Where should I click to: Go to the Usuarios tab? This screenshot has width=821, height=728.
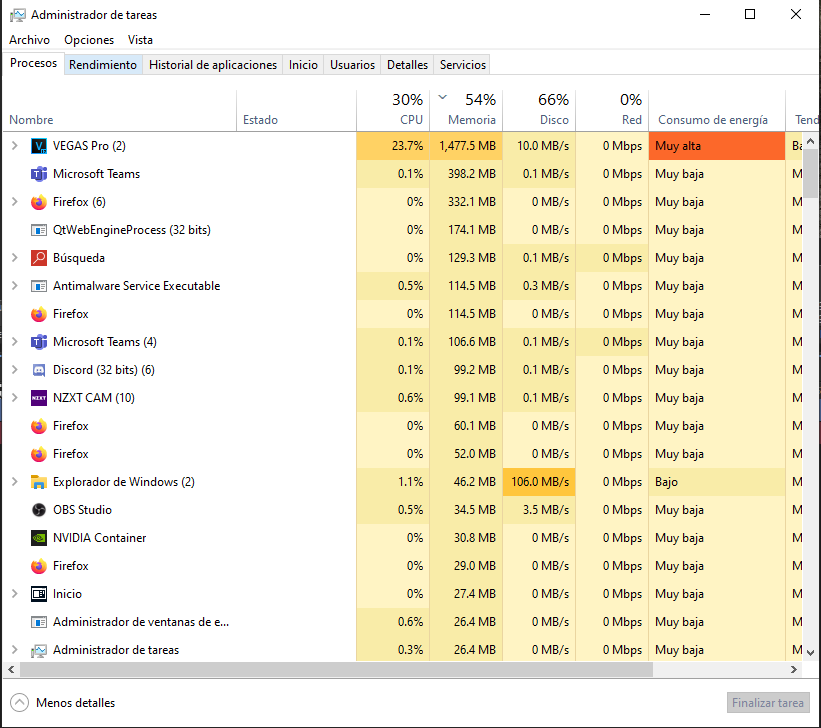coord(352,65)
